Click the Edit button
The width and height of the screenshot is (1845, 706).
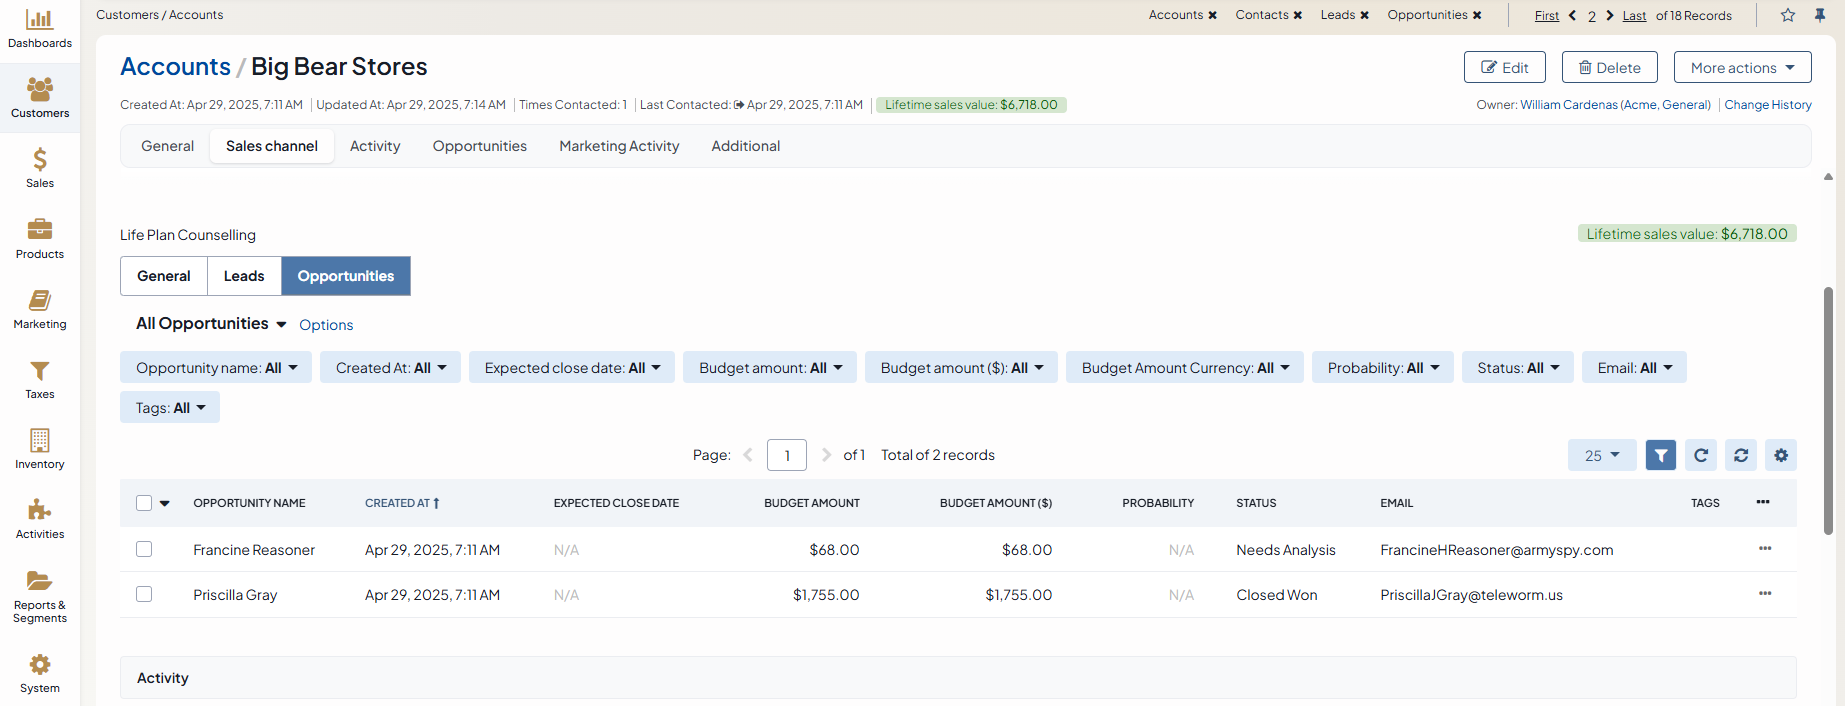click(x=1504, y=68)
